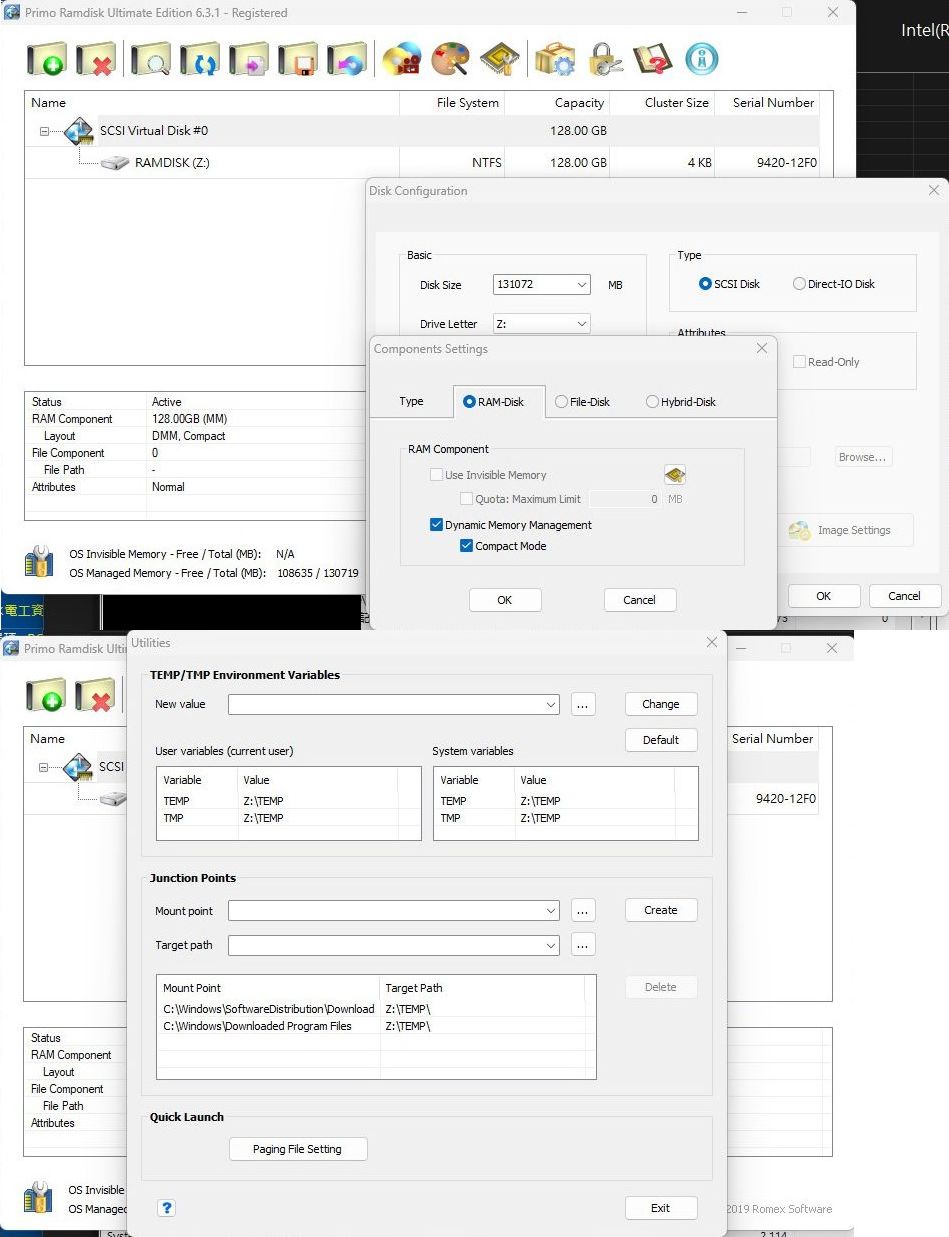Image resolution: width=949 pixels, height=1237 pixels.
Task: Open Utilities via the toolbox gear icon
Action: (554, 60)
